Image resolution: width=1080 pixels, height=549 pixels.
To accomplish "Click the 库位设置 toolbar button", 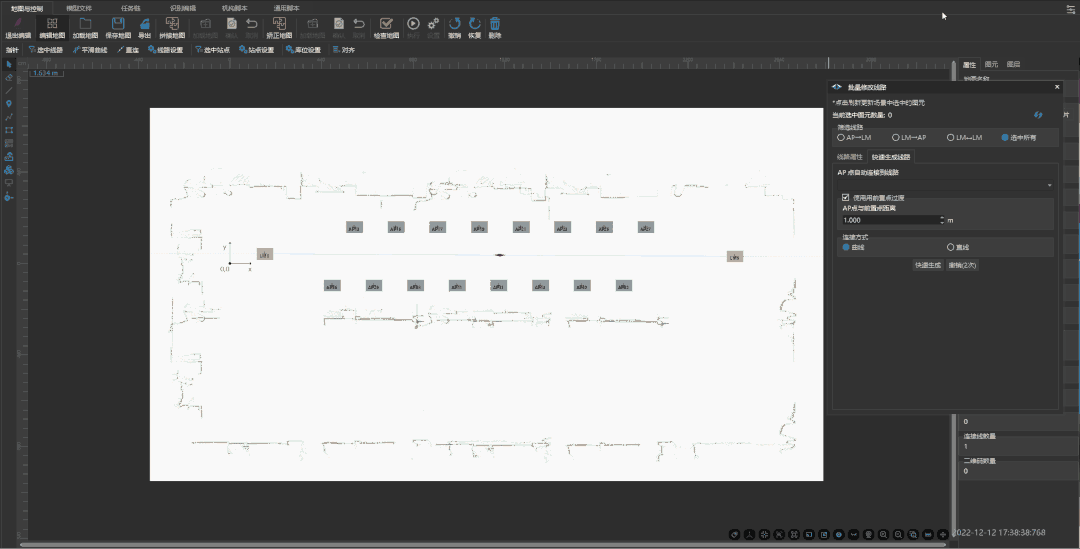I will tap(303, 50).
